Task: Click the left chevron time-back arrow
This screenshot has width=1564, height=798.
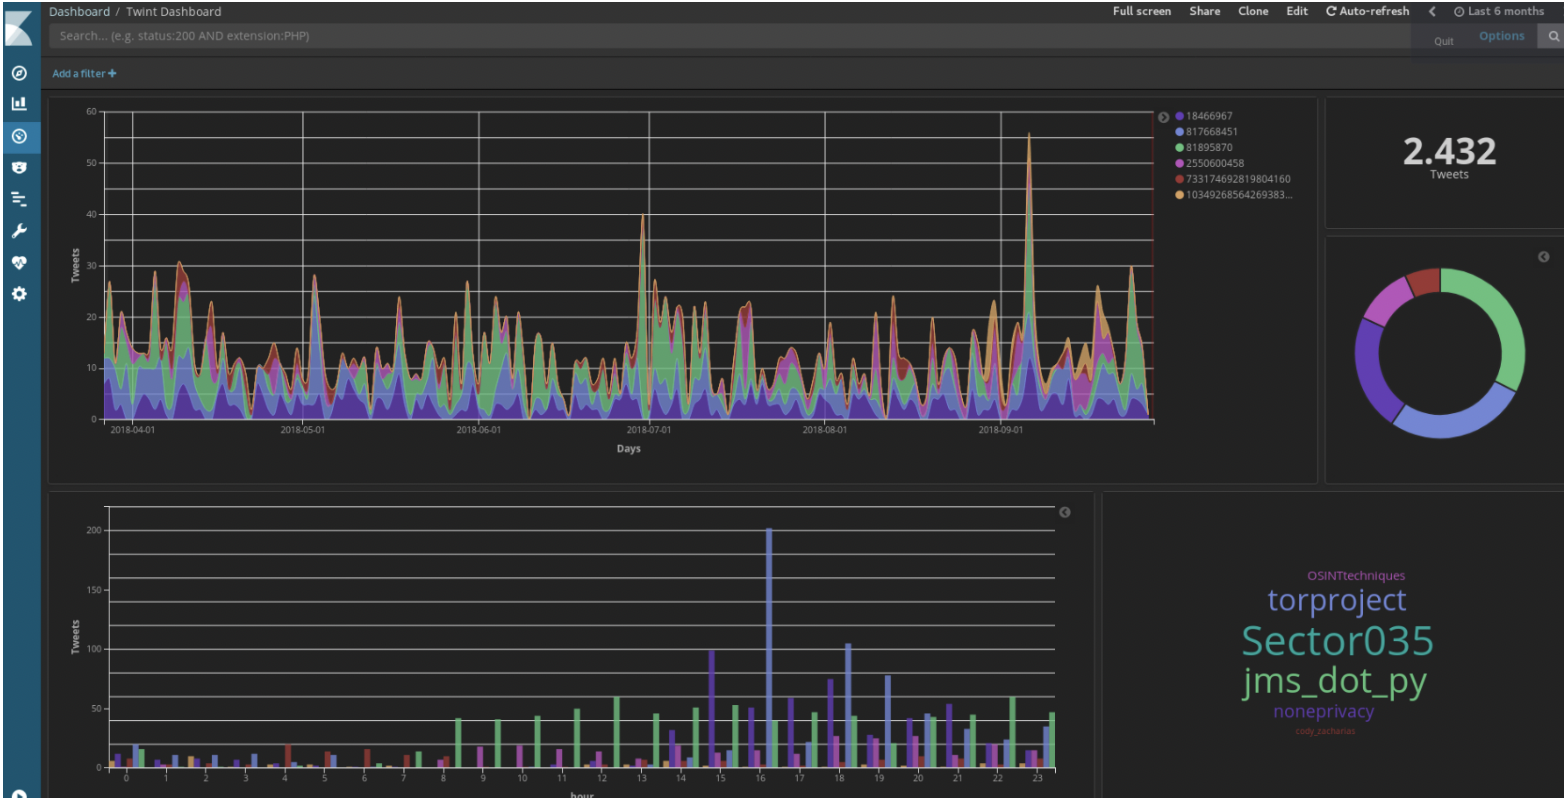Action: (1432, 12)
